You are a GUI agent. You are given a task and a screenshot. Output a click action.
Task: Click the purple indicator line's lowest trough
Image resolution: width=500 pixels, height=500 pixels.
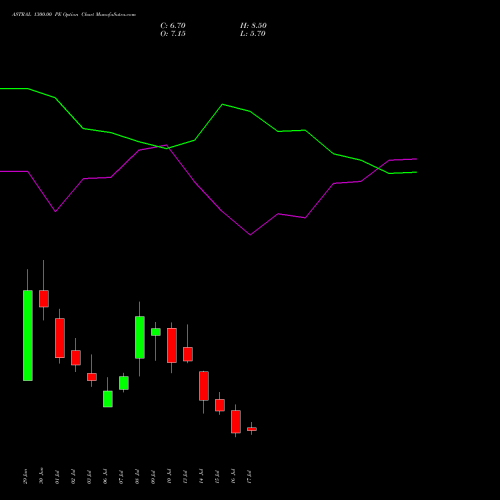tap(250, 235)
